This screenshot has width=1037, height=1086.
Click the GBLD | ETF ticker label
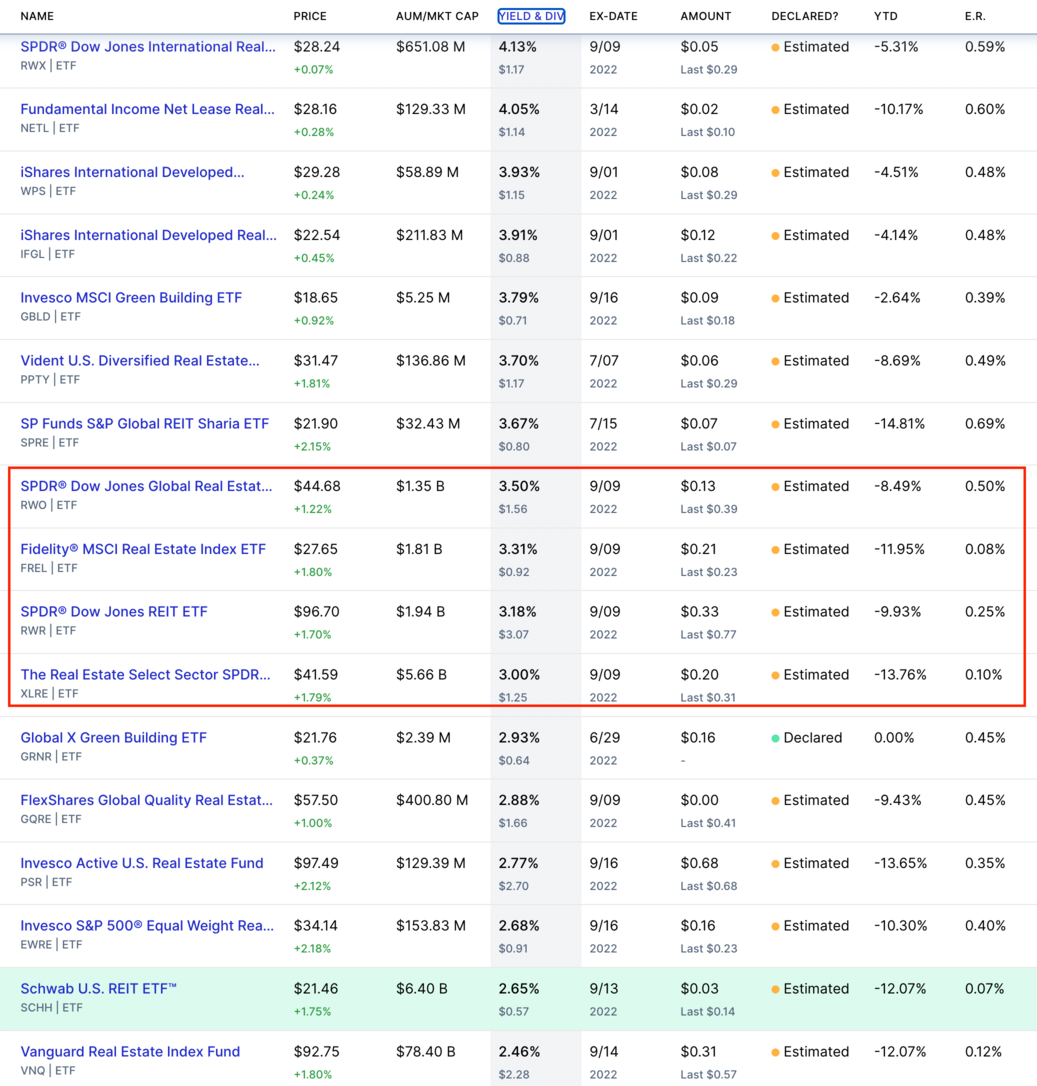point(51,317)
